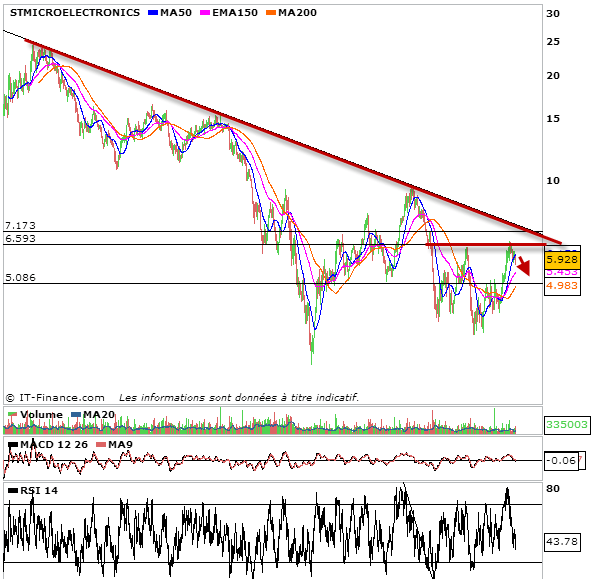The width and height of the screenshot is (600, 579).
Task: Click the 30 label on price axis
Action: point(552,13)
